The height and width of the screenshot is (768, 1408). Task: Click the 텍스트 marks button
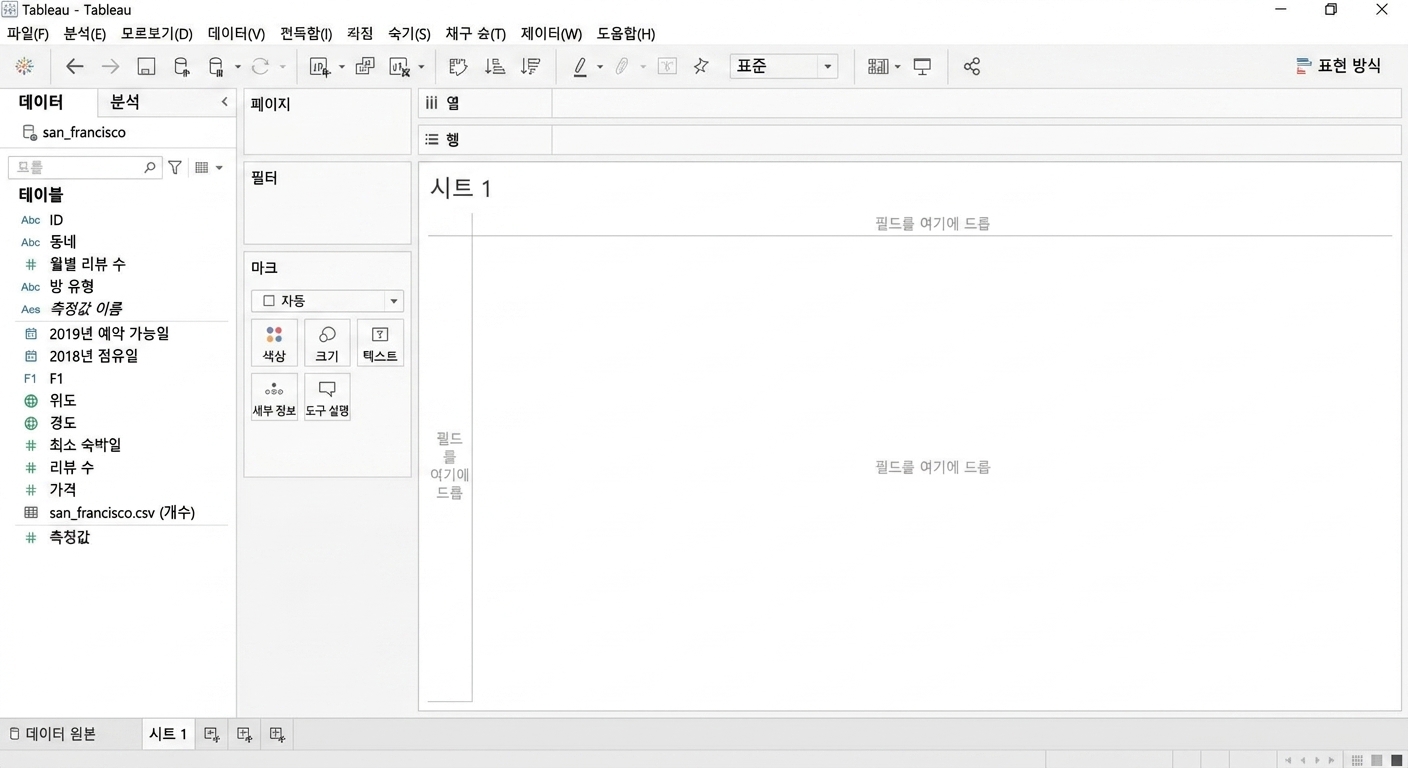tap(380, 343)
